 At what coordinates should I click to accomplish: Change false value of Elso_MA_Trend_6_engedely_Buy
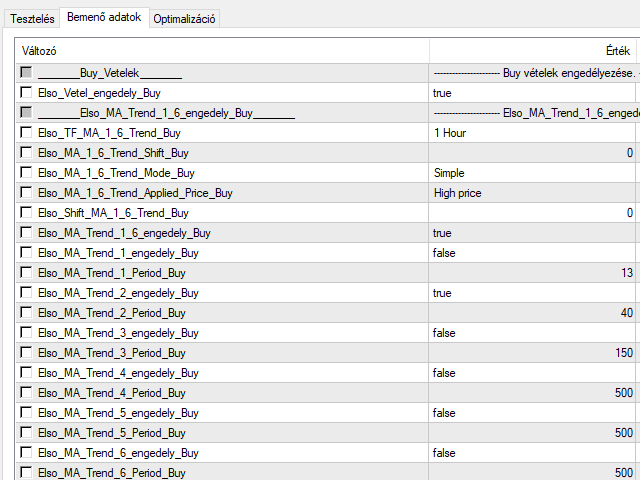click(x=532, y=453)
